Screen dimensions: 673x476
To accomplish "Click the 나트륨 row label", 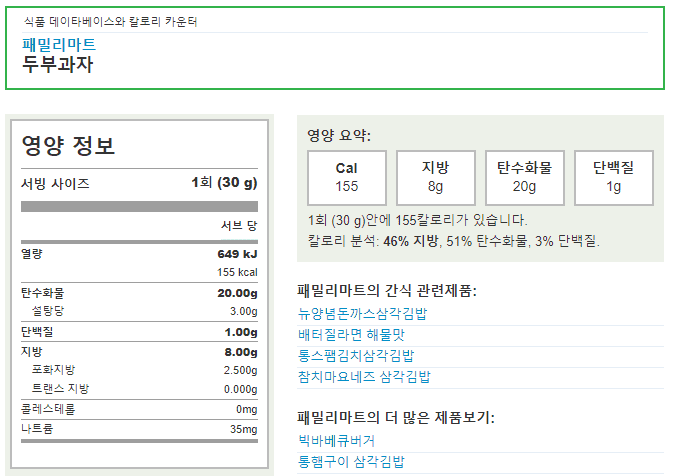I will click(x=37, y=428).
